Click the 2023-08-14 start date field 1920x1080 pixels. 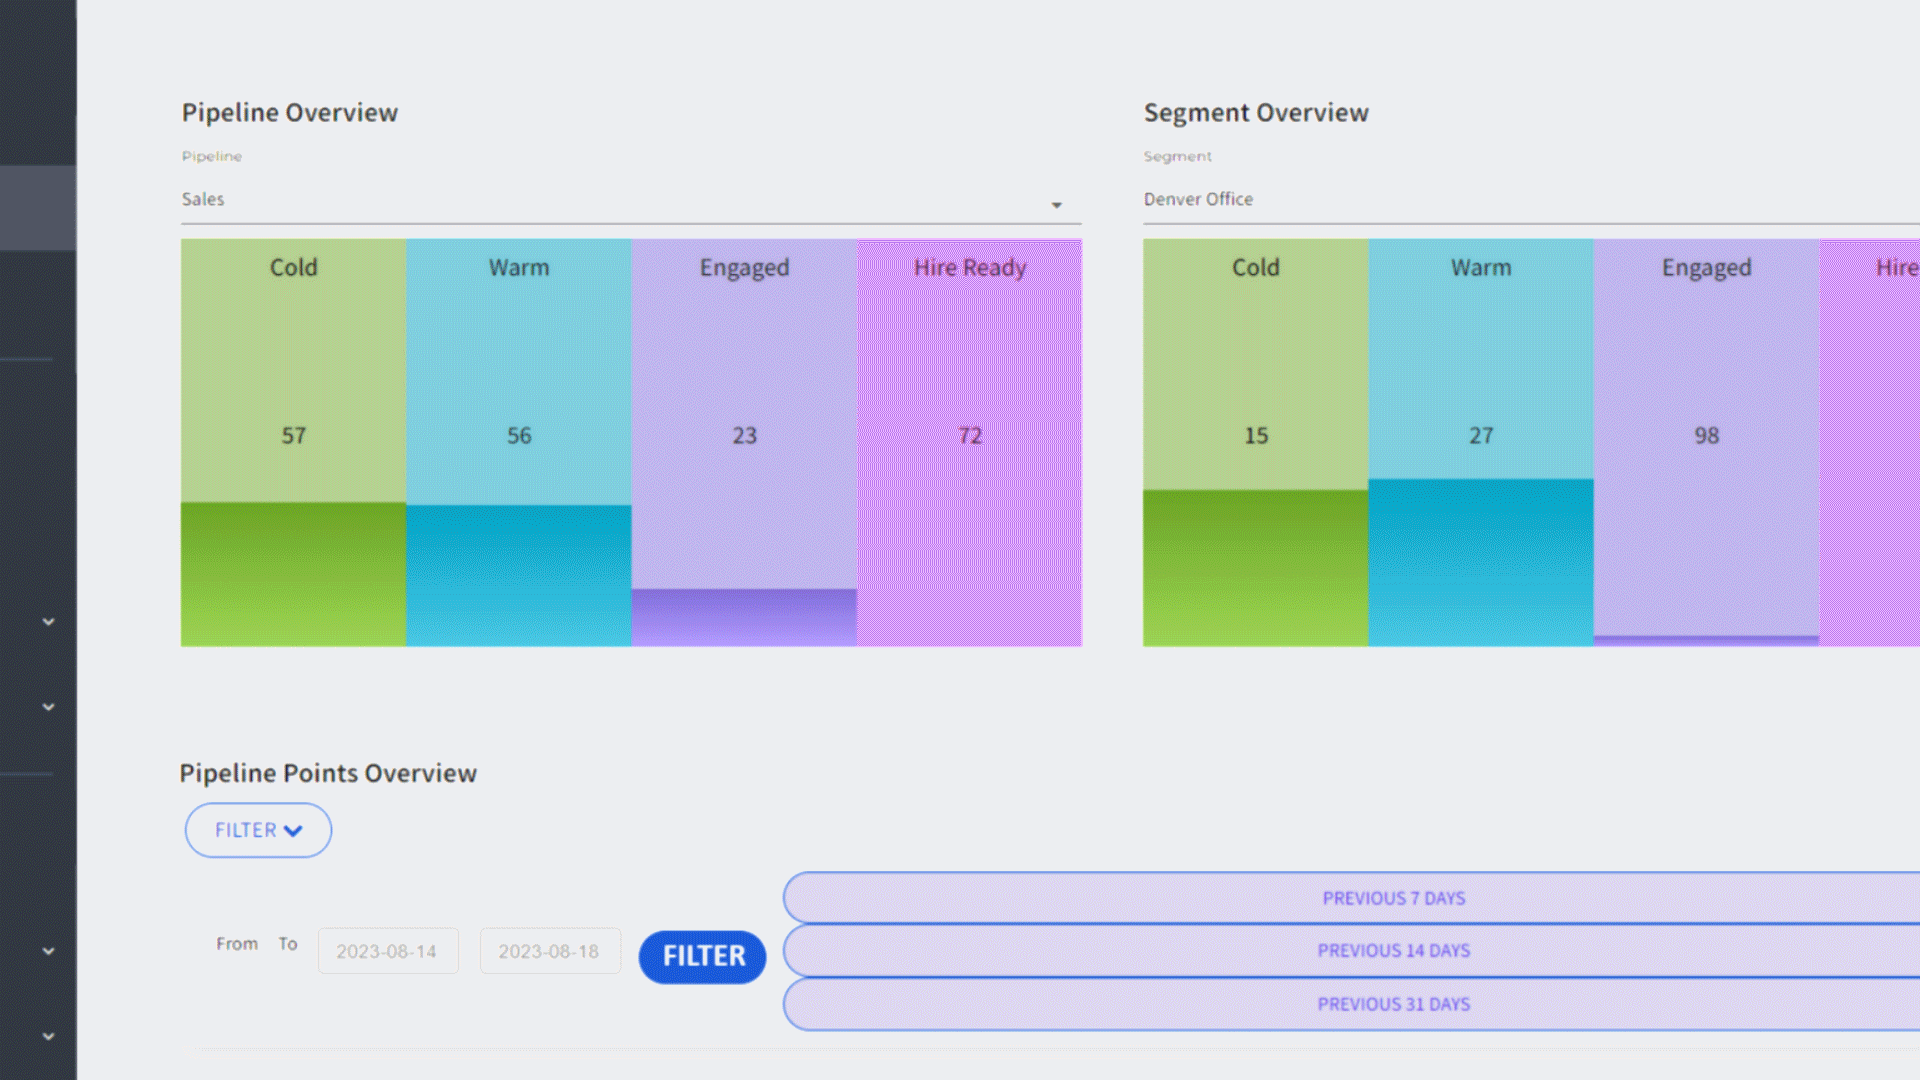[x=387, y=951]
